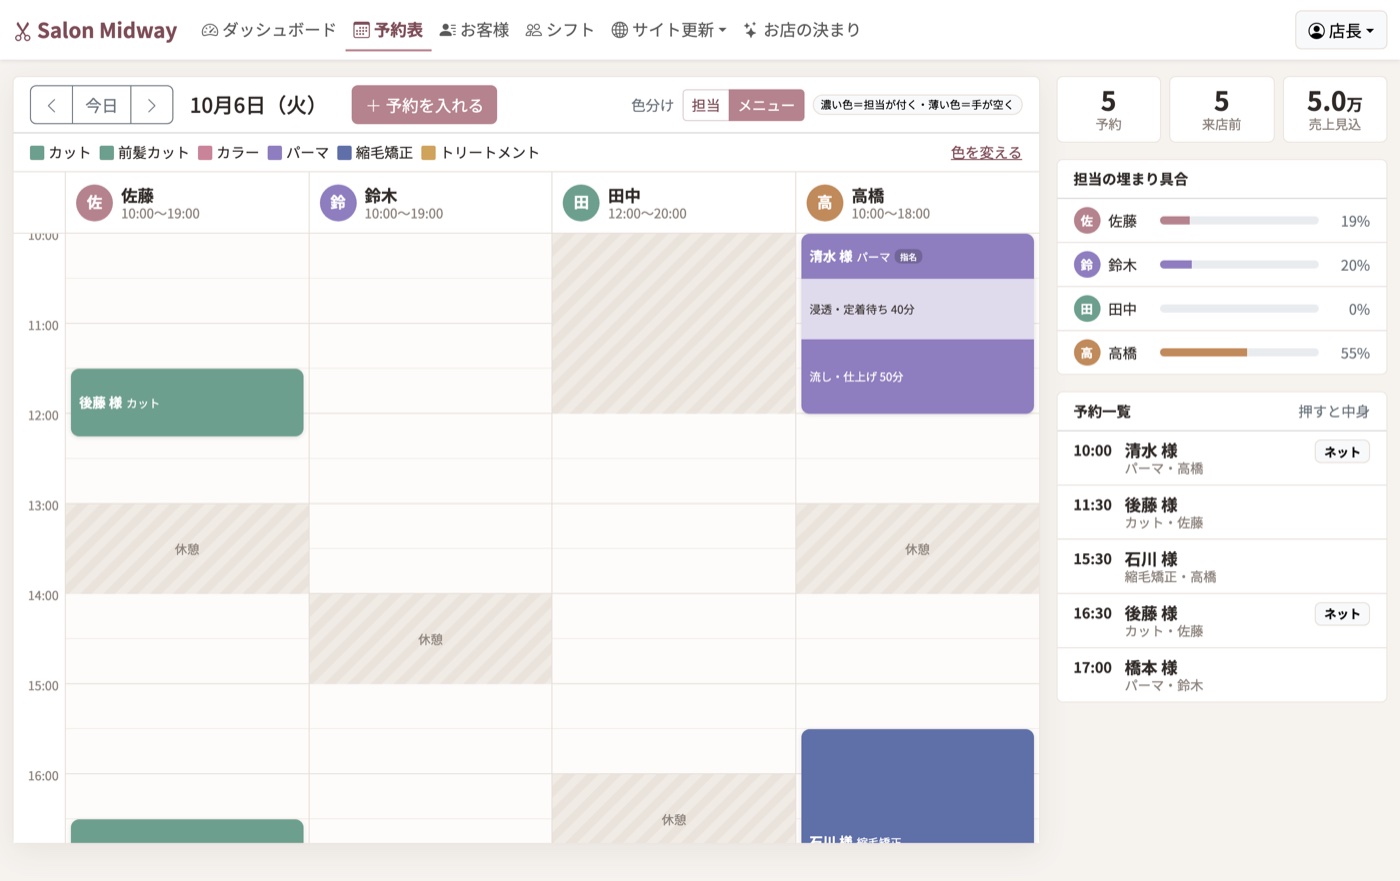Click the トリートメント yellow legend swatch

[x=428, y=153]
